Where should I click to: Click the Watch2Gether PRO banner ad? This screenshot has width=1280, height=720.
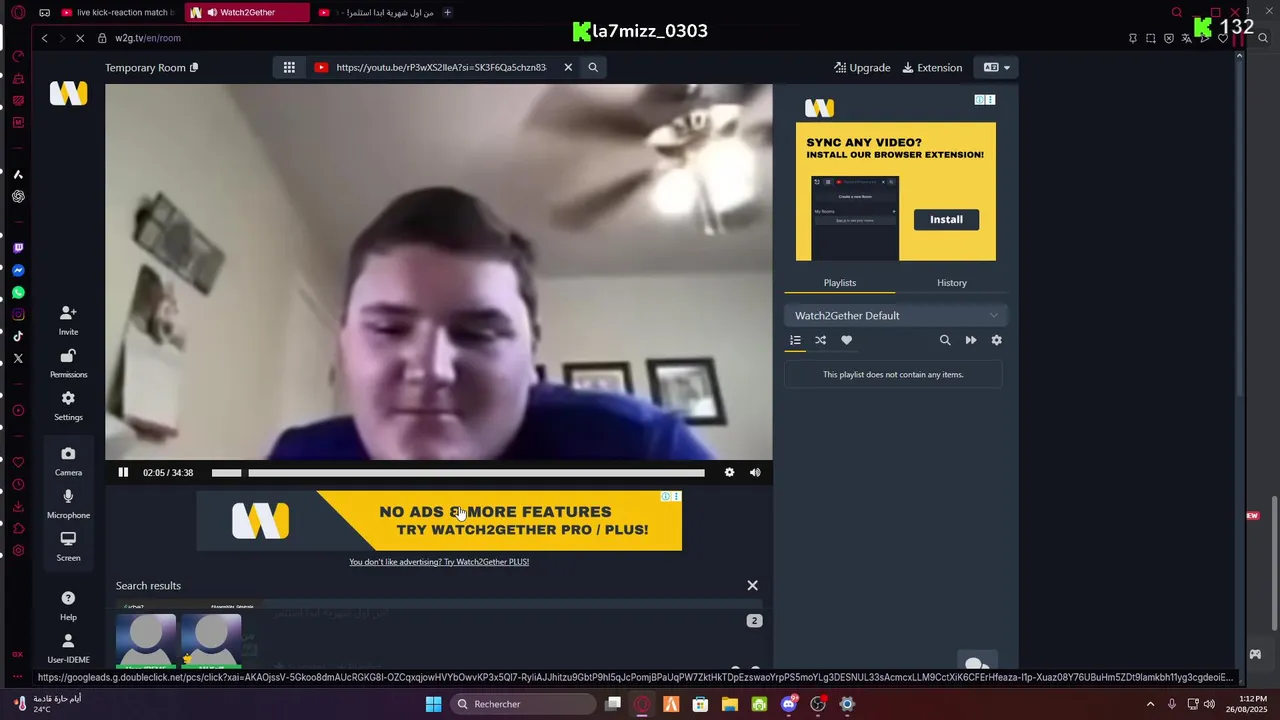tap(439, 520)
